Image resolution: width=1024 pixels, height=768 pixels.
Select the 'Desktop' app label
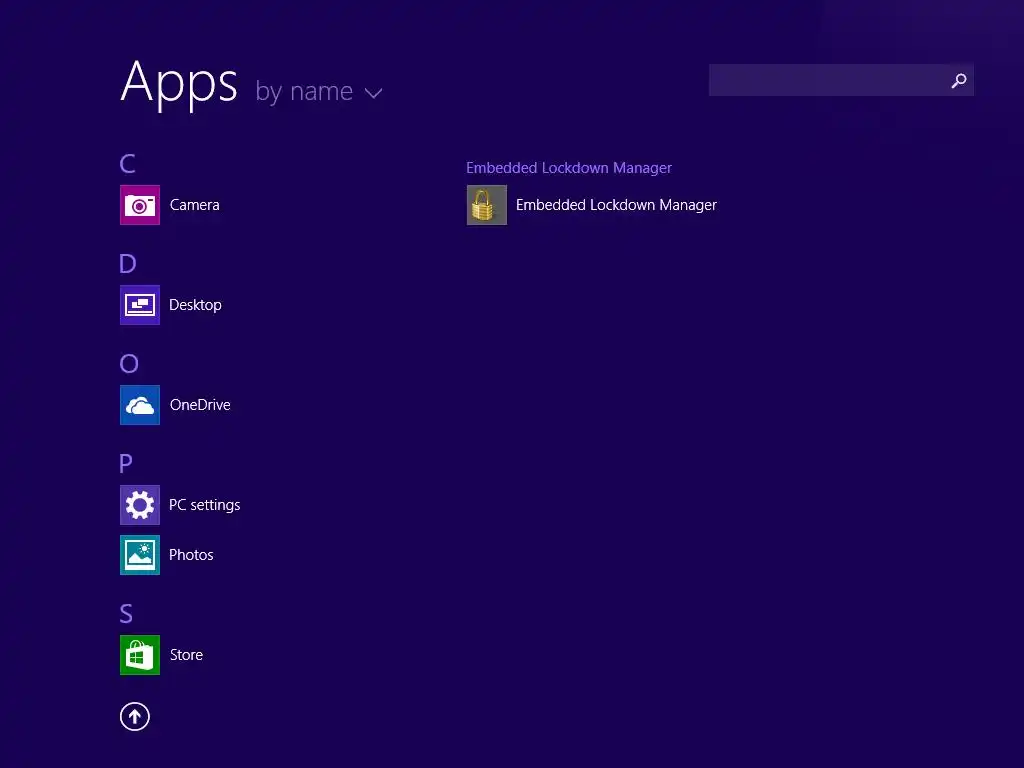pyautogui.click(x=195, y=305)
